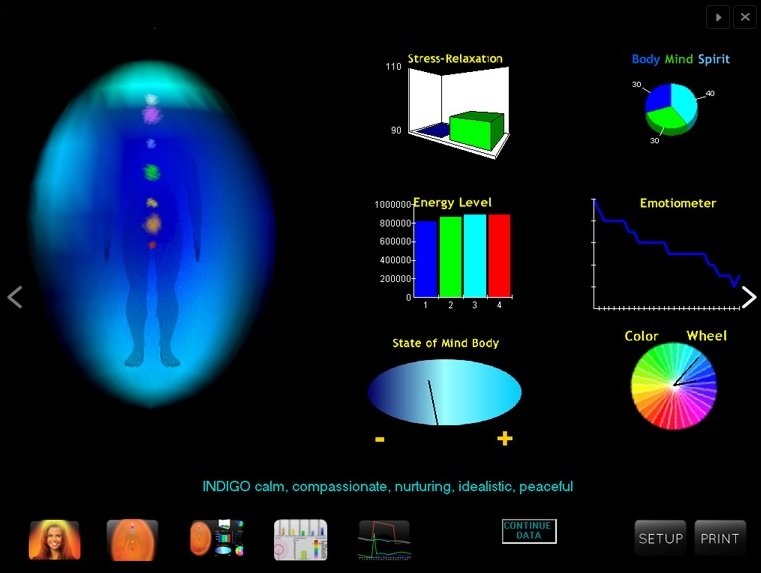
Task: Click the Emotiometer line graph
Action: tap(666, 254)
